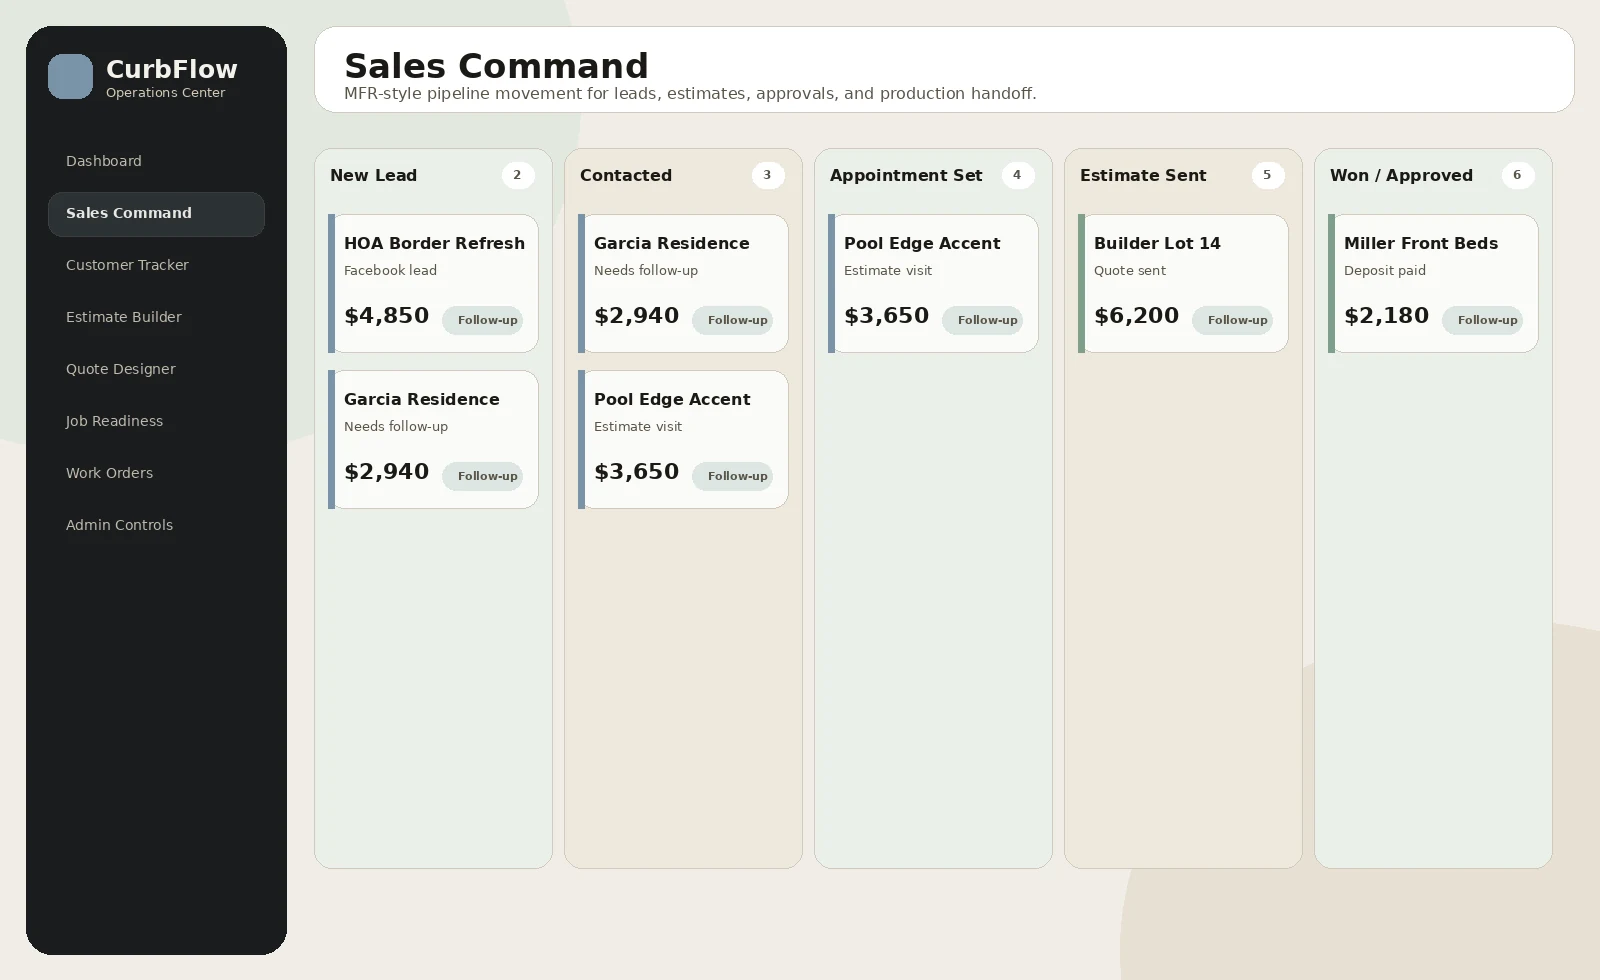Click the Estimate Sent count badge 5

click(1268, 175)
